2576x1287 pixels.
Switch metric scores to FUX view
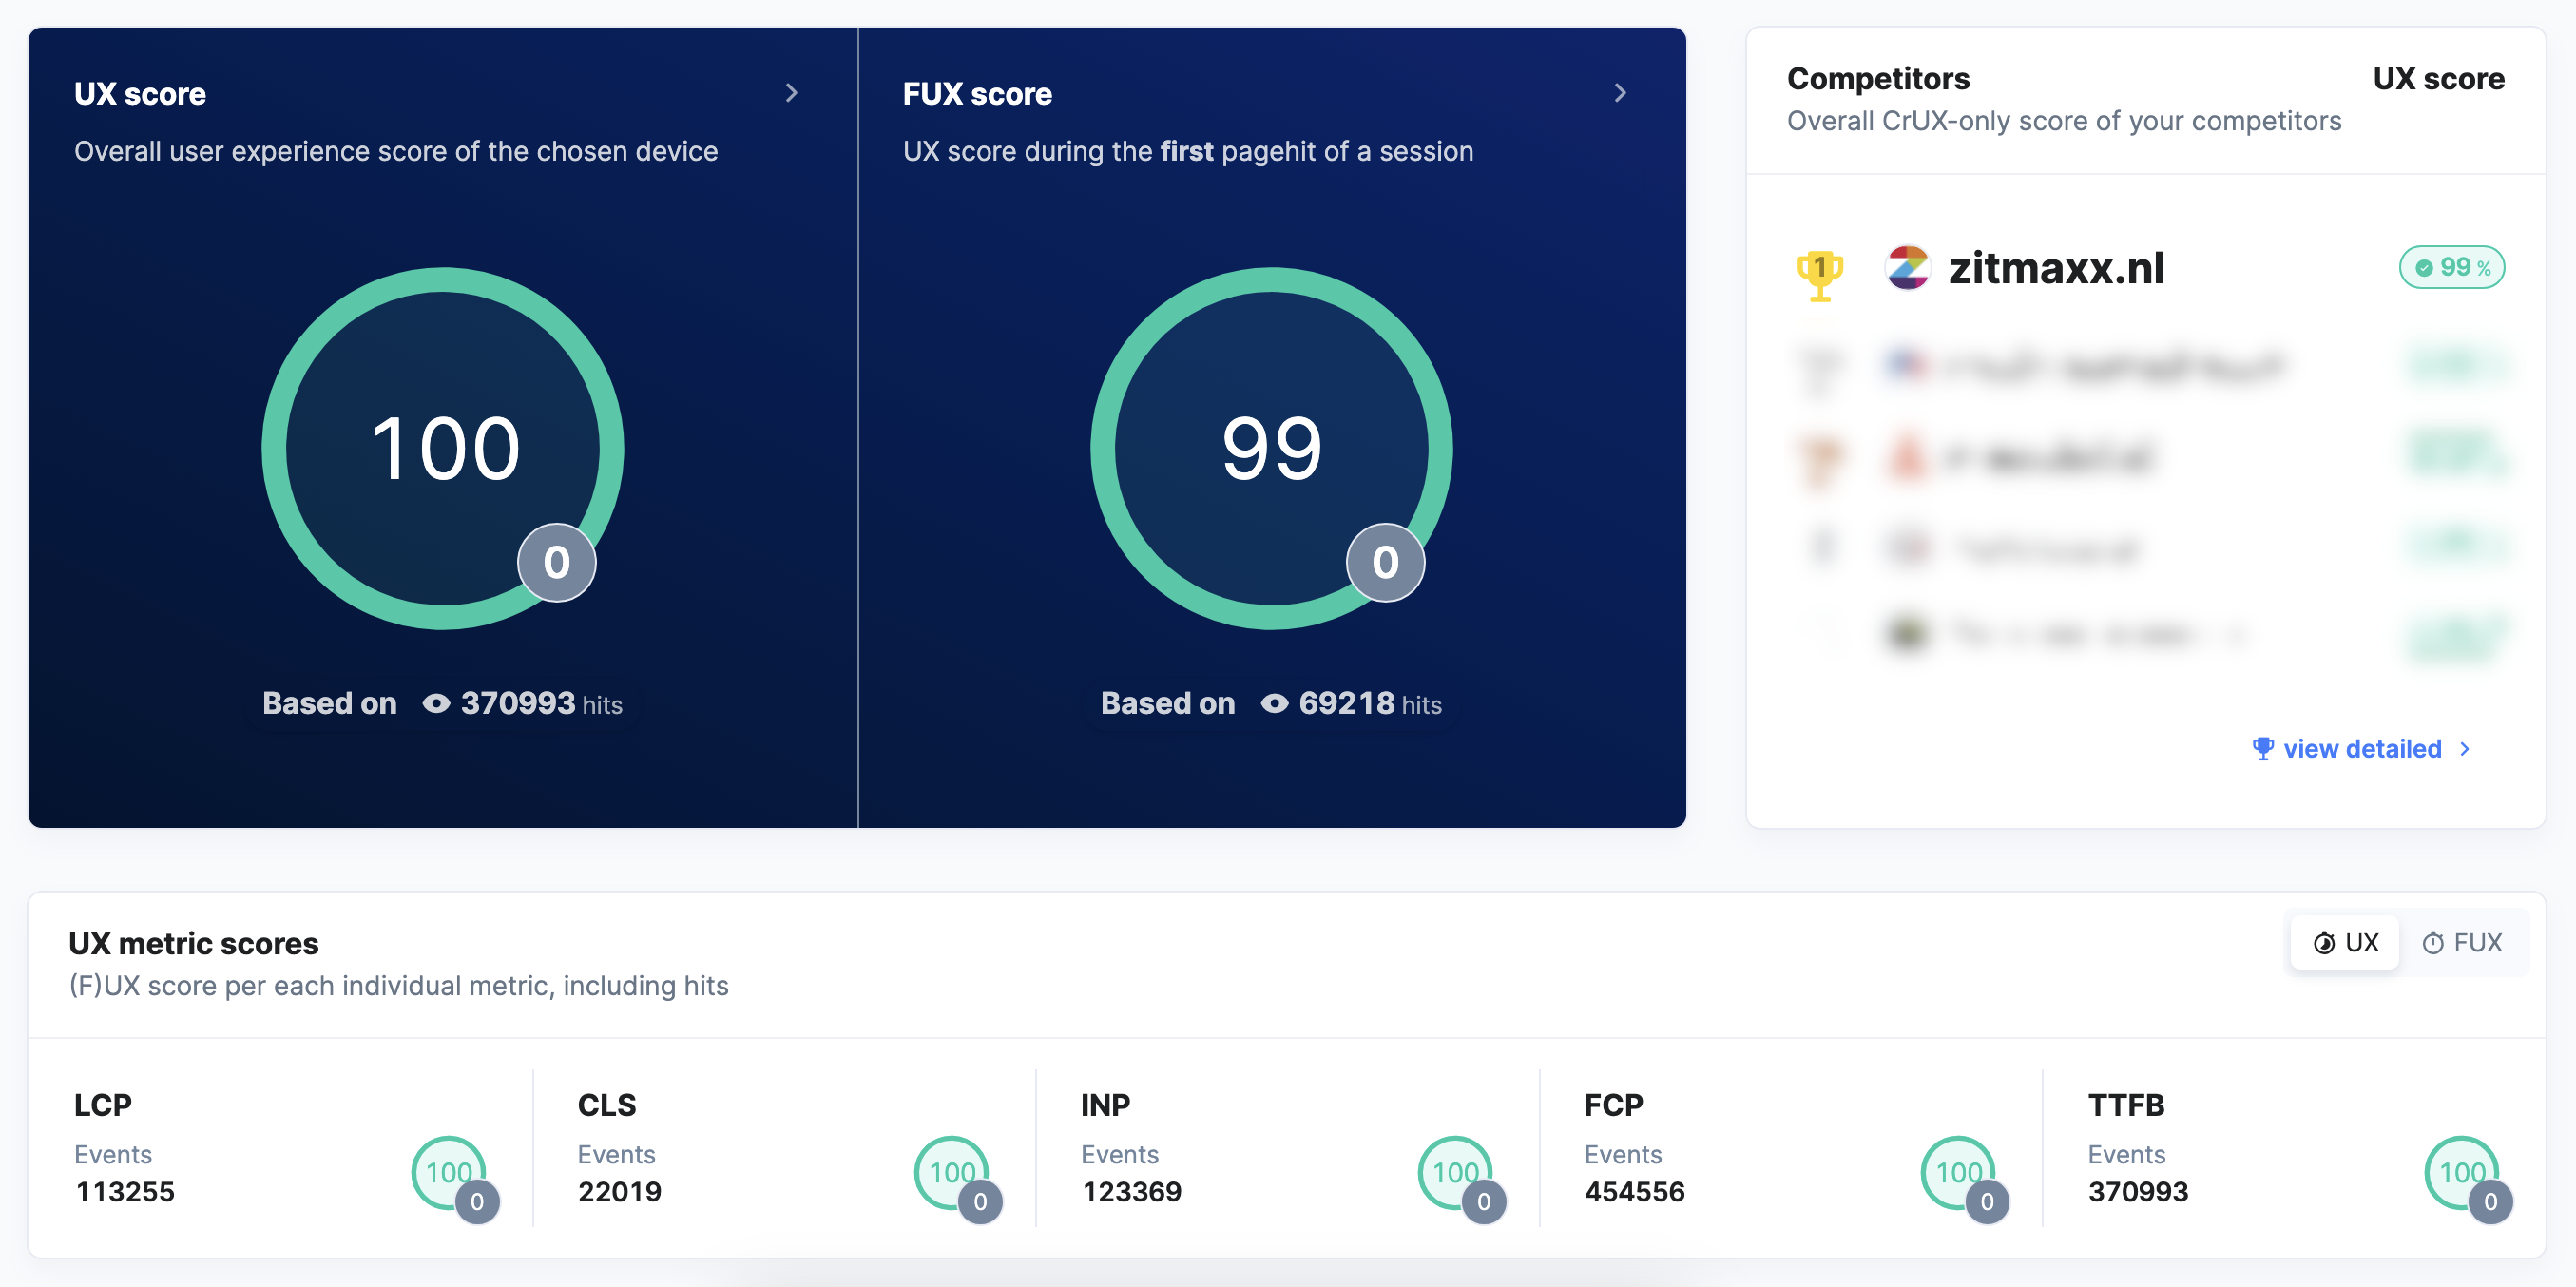click(x=2462, y=942)
